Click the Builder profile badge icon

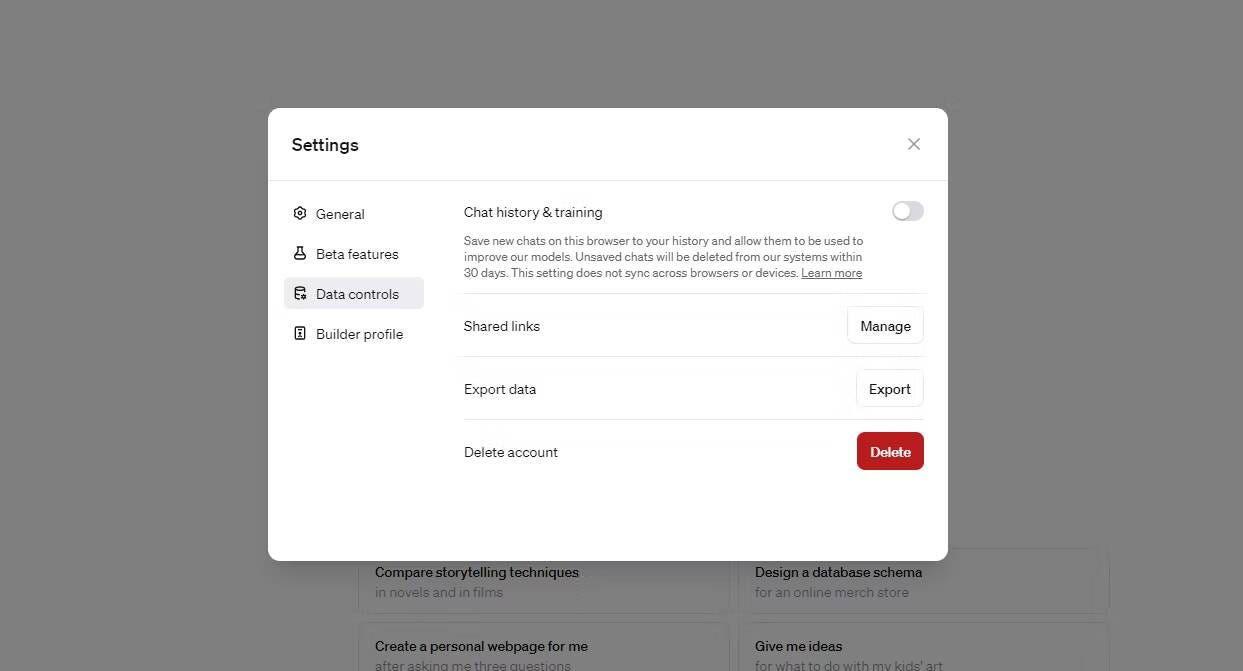(300, 334)
